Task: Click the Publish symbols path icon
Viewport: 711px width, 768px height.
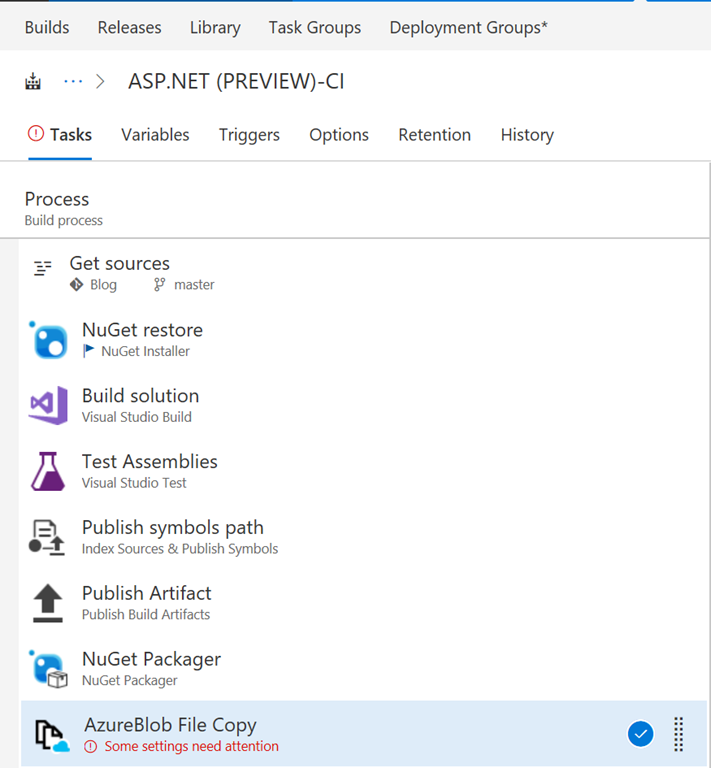Action: 48,537
